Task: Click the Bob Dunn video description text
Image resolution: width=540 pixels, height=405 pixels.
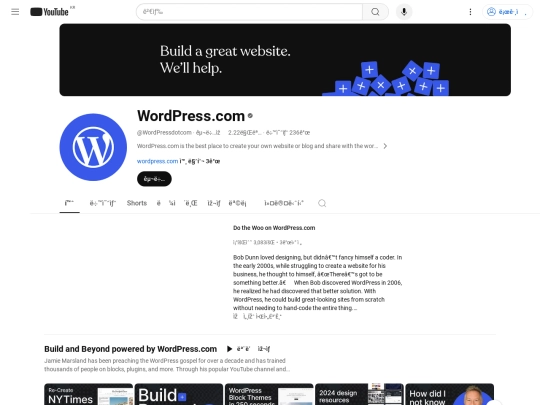Action: [x=318, y=283]
